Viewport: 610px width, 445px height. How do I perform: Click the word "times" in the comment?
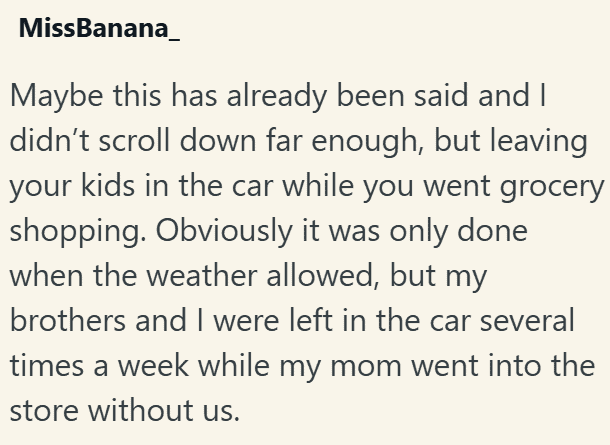(x=47, y=365)
